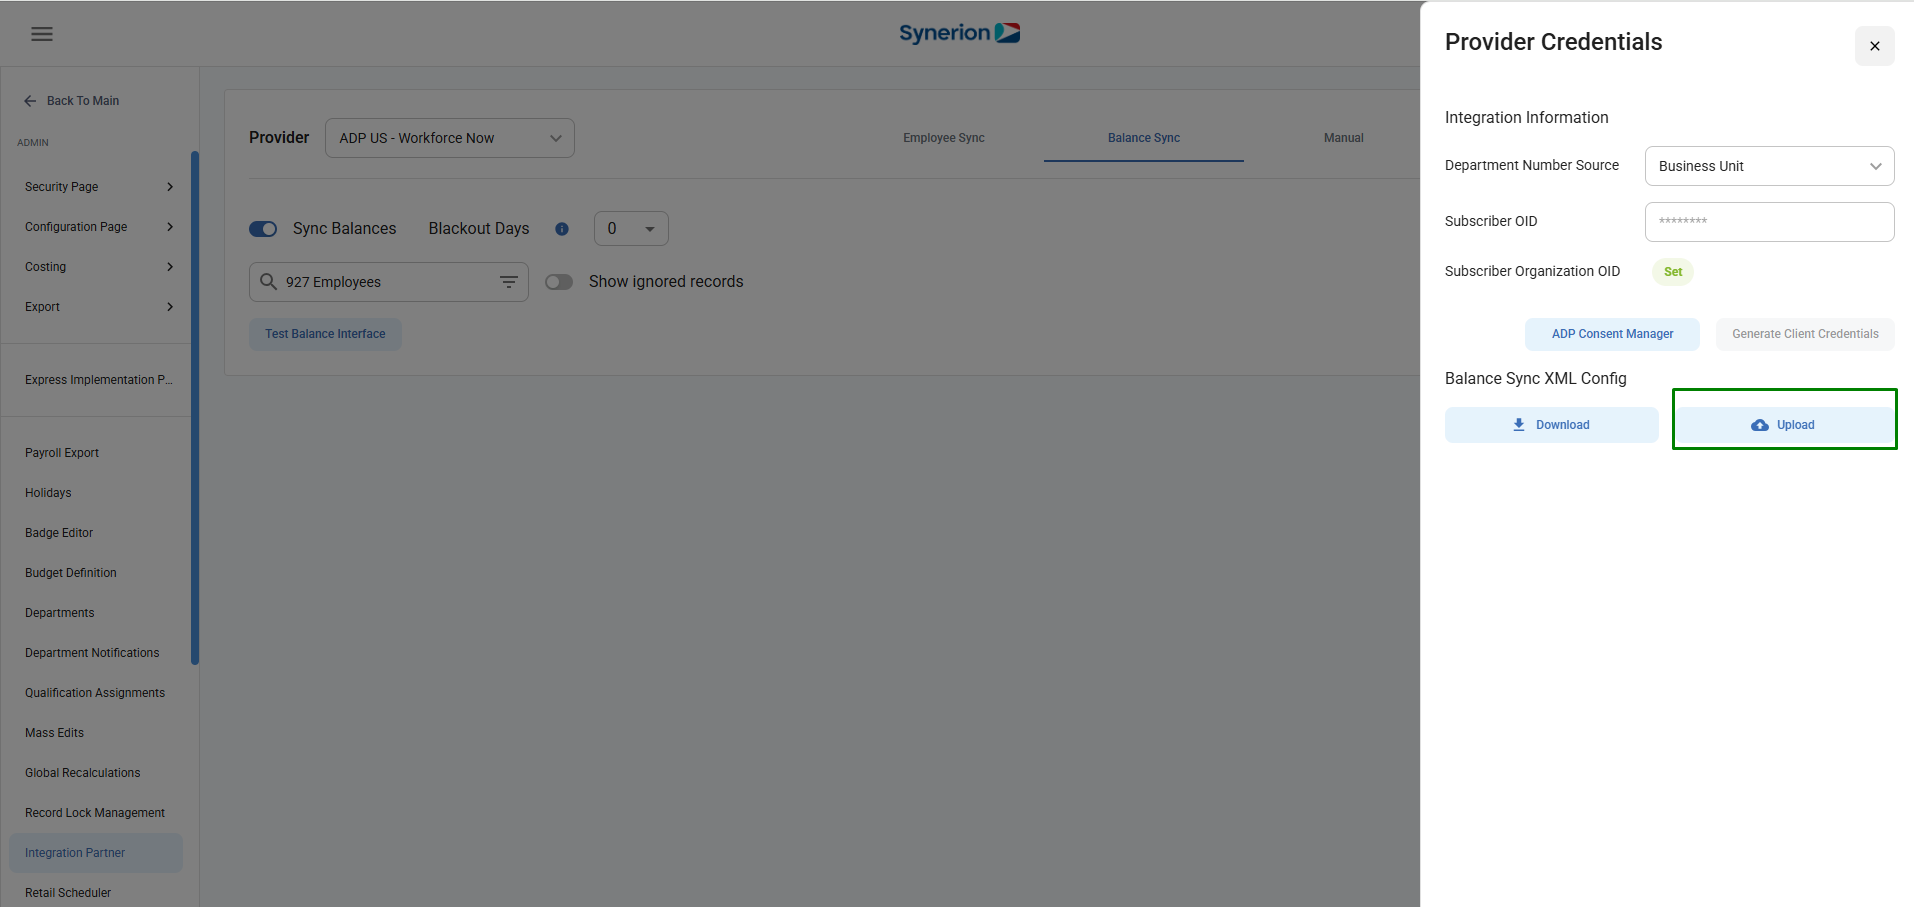Click the Synerion logo

(x=959, y=33)
